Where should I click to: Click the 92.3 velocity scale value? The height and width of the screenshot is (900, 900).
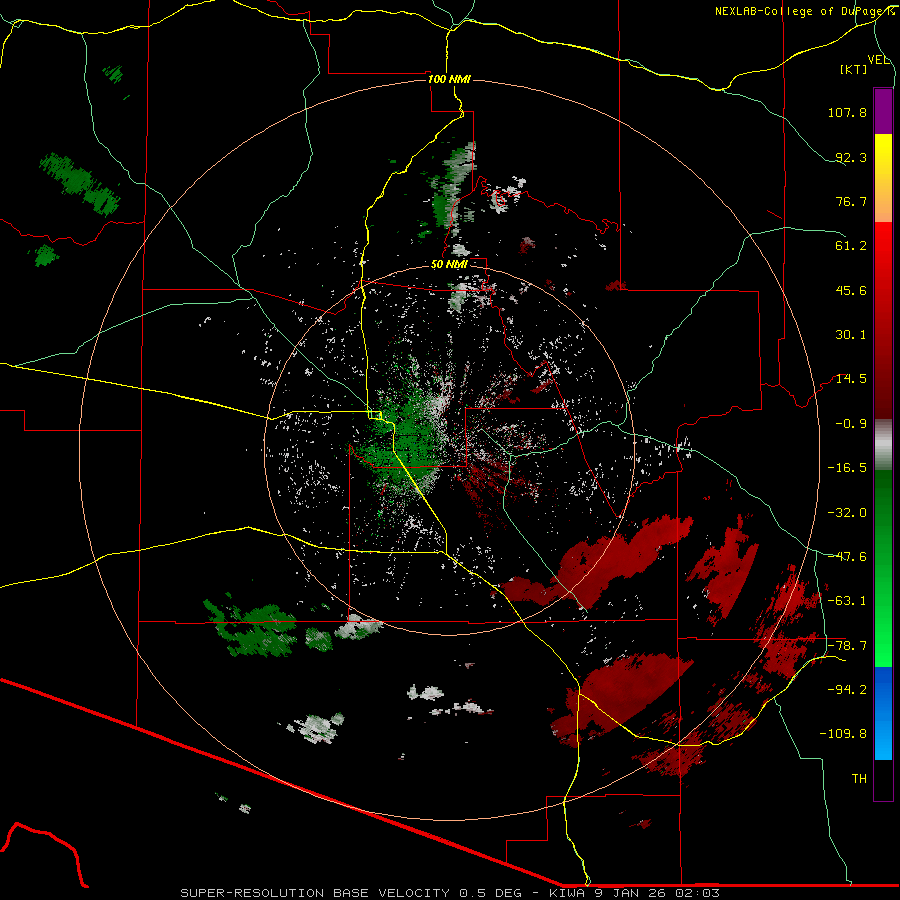coord(851,157)
